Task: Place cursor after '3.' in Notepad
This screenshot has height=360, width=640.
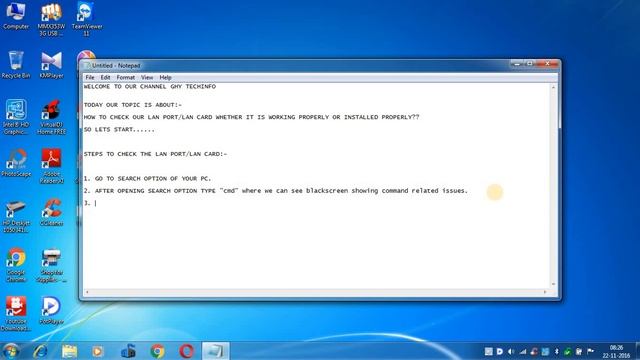Action: click(95, 203)
